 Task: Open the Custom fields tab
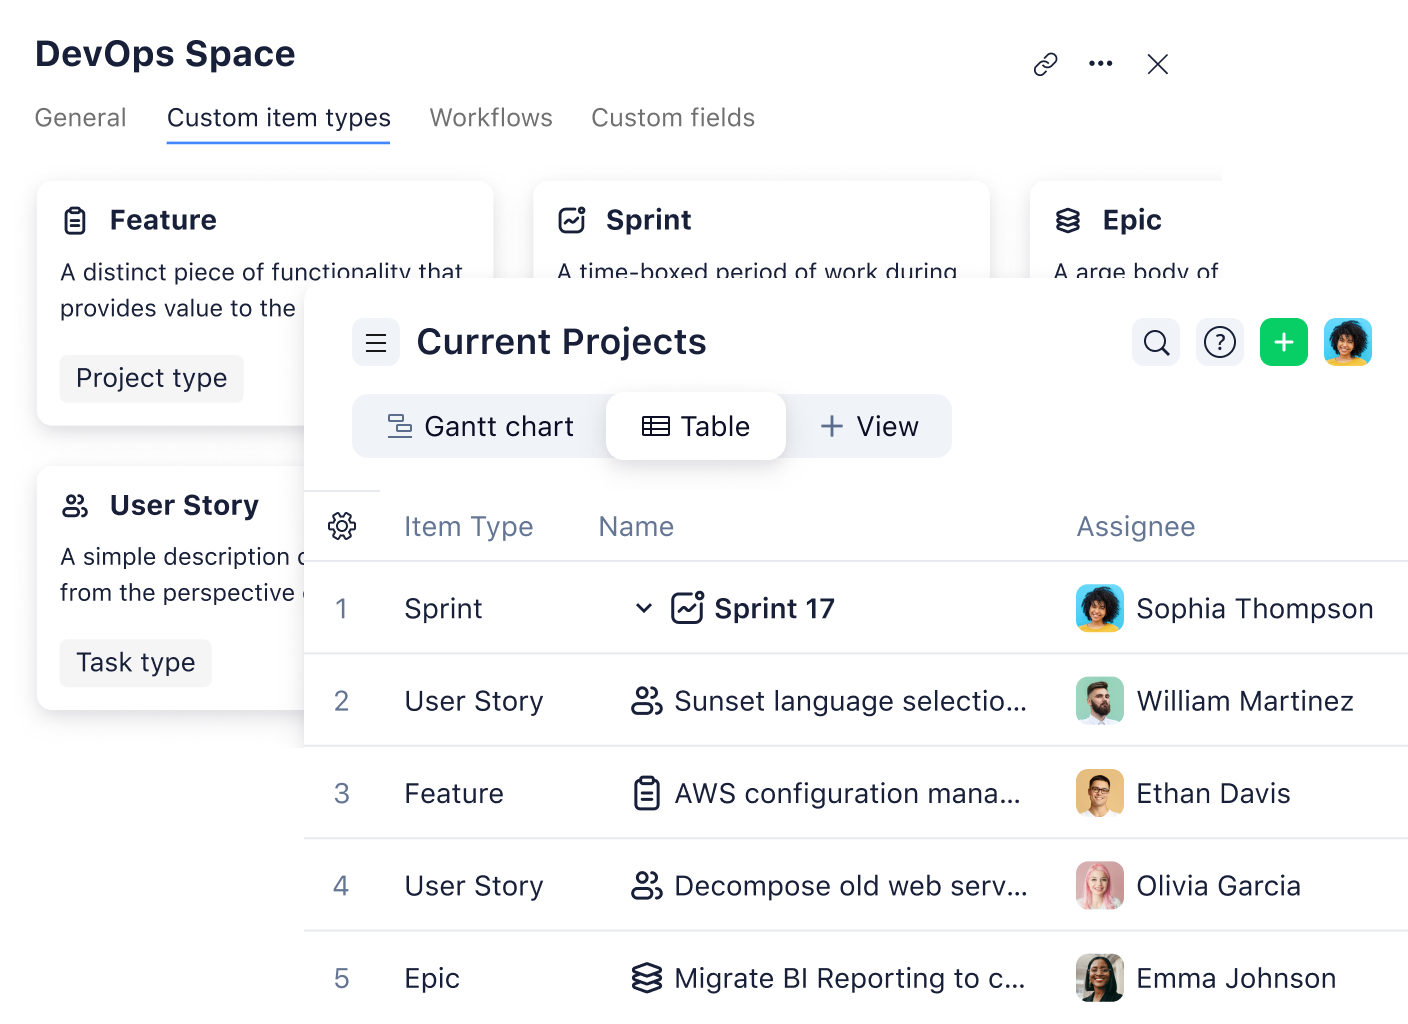coord(672,118)
